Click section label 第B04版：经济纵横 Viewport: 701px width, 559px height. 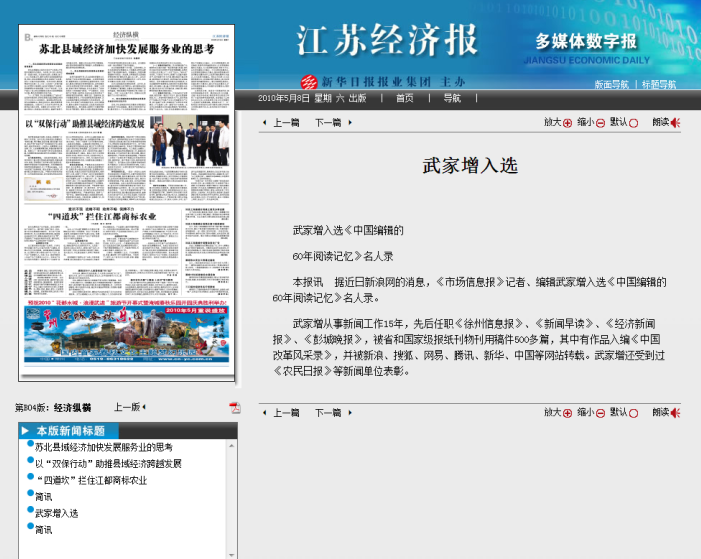click(53, 407)
